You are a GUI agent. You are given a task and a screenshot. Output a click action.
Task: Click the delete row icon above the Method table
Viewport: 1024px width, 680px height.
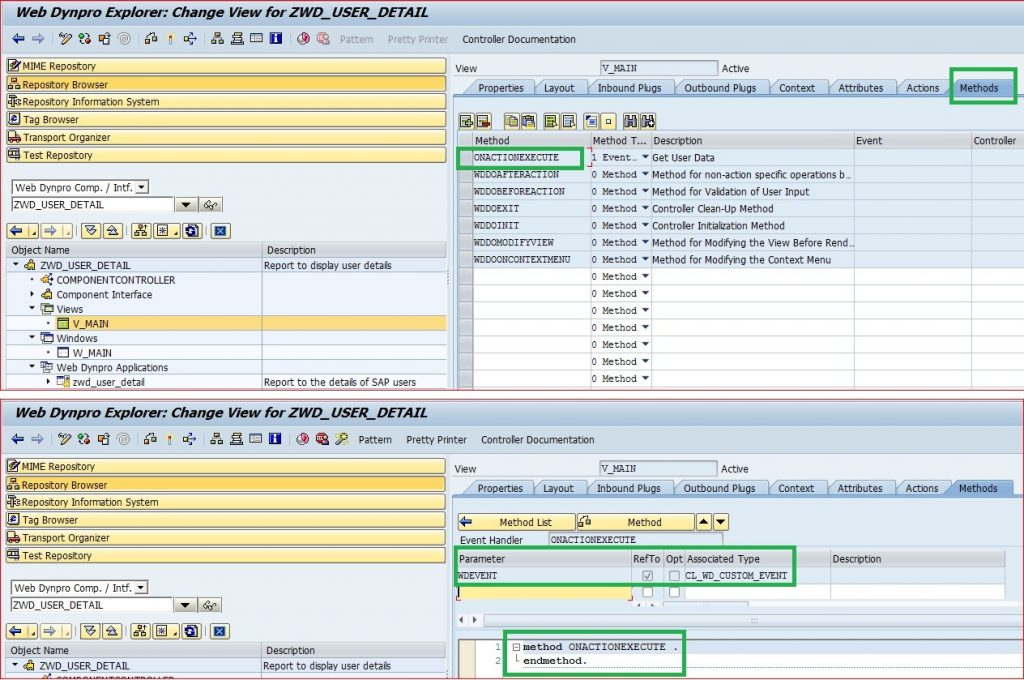coord(483,121)
